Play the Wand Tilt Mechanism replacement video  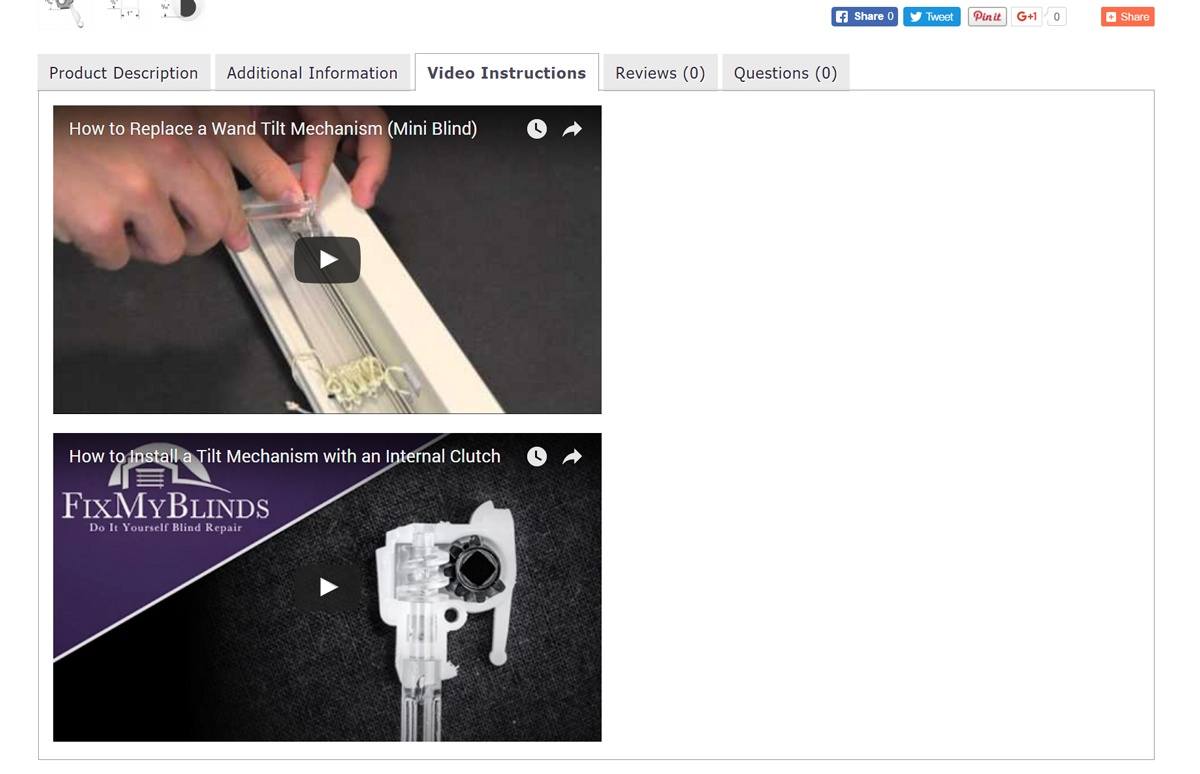tap(327, 260)
